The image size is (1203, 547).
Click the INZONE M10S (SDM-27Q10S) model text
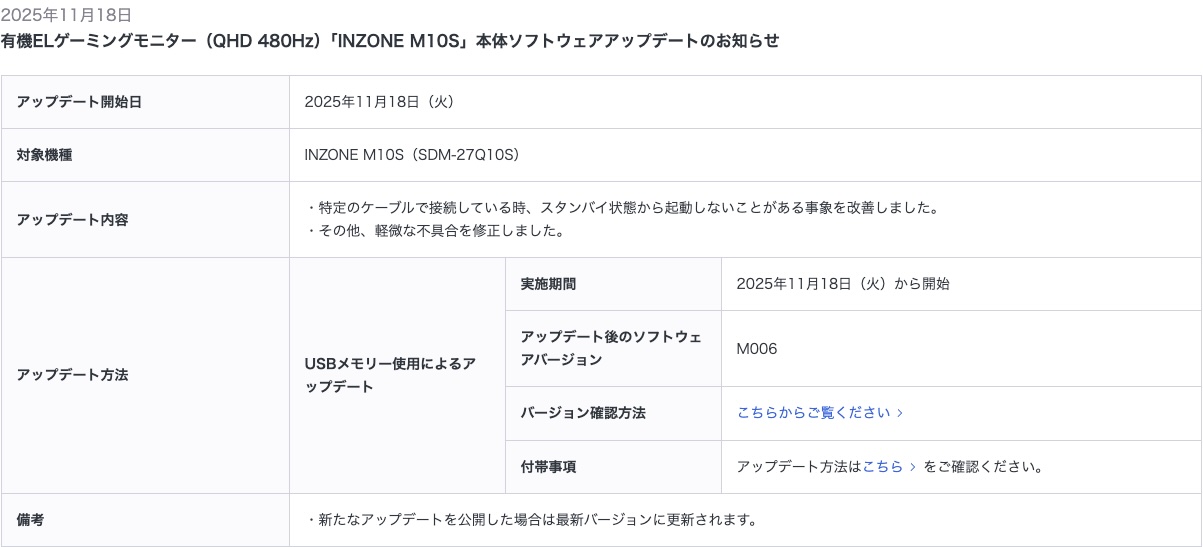pyautogui.click(x=411, y=155)
